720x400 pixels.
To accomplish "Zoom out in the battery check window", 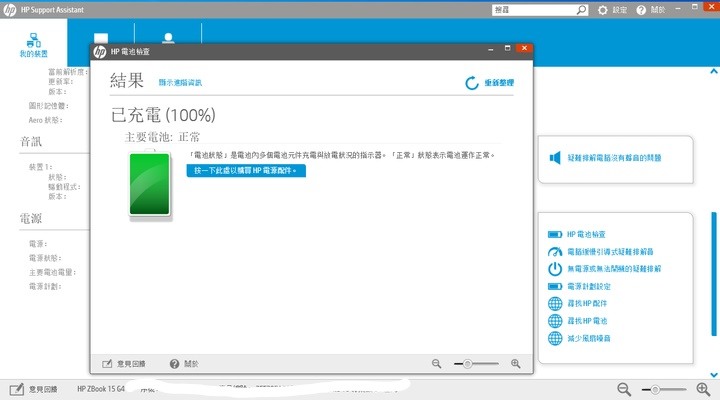I will tap(436, 364).
